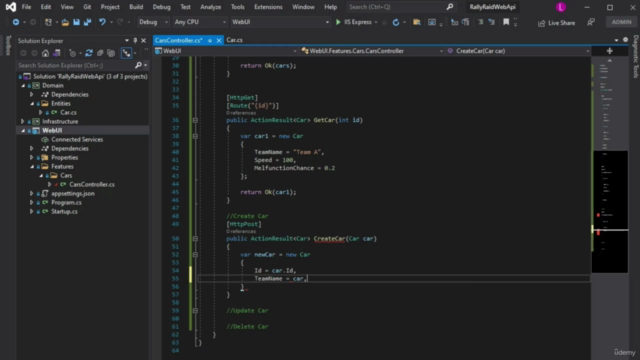This screenshot has width=640, height=360.
Task: Close the CarsController.cs tab
Action: pyautogui.click(x=219, y=40)
